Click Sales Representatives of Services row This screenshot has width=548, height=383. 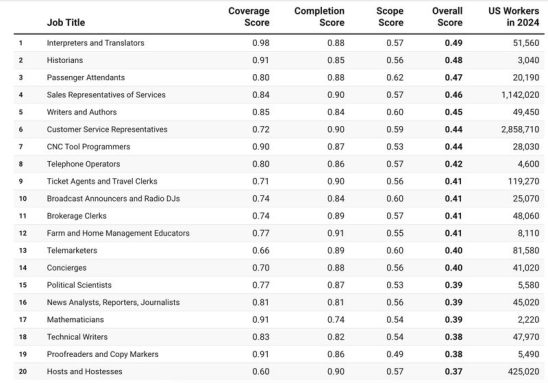[x=279, y=95]
